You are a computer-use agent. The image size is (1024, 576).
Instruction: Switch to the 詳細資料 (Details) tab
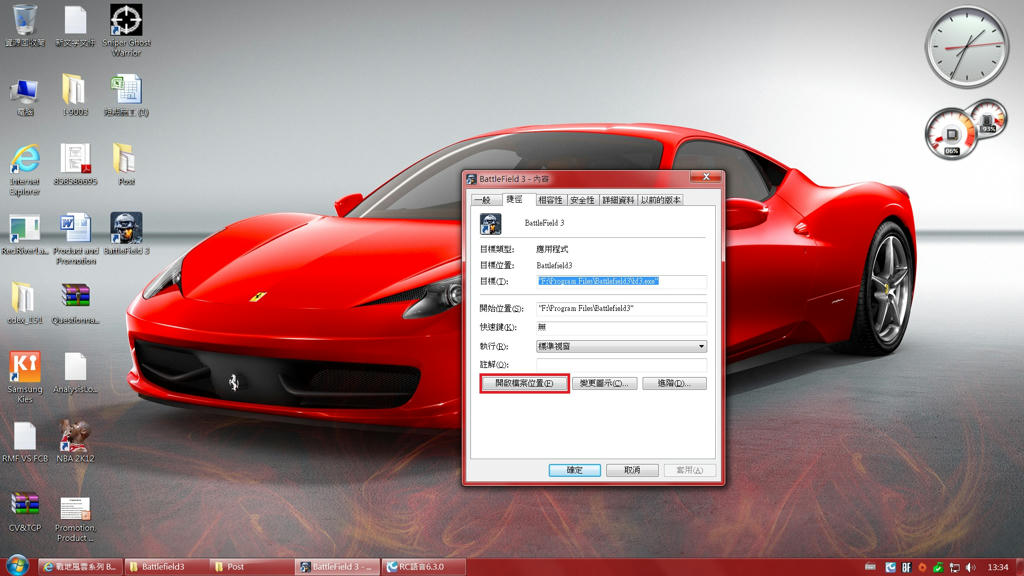(618, 200)
